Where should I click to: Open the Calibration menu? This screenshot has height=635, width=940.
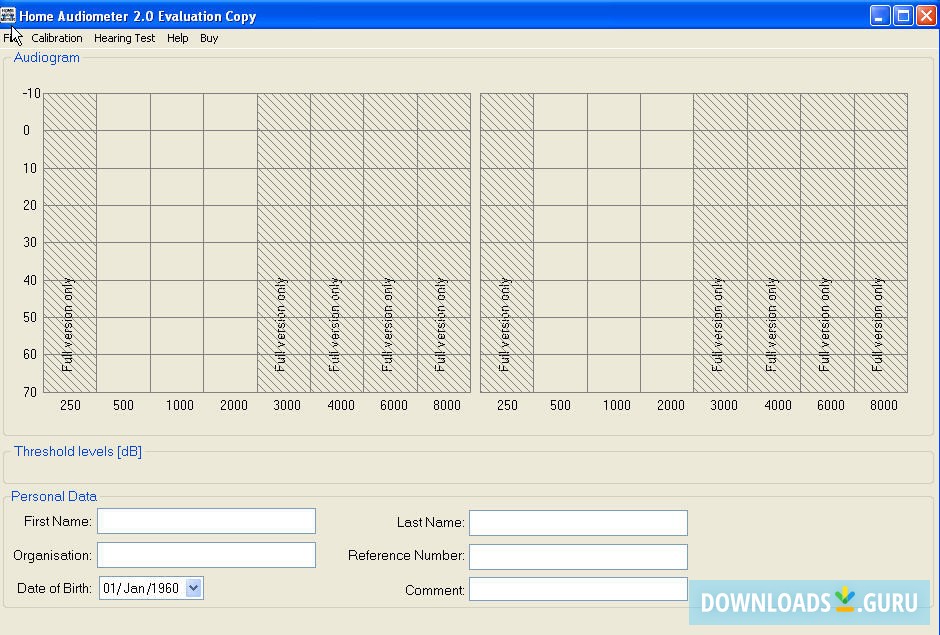coord(57,38)
